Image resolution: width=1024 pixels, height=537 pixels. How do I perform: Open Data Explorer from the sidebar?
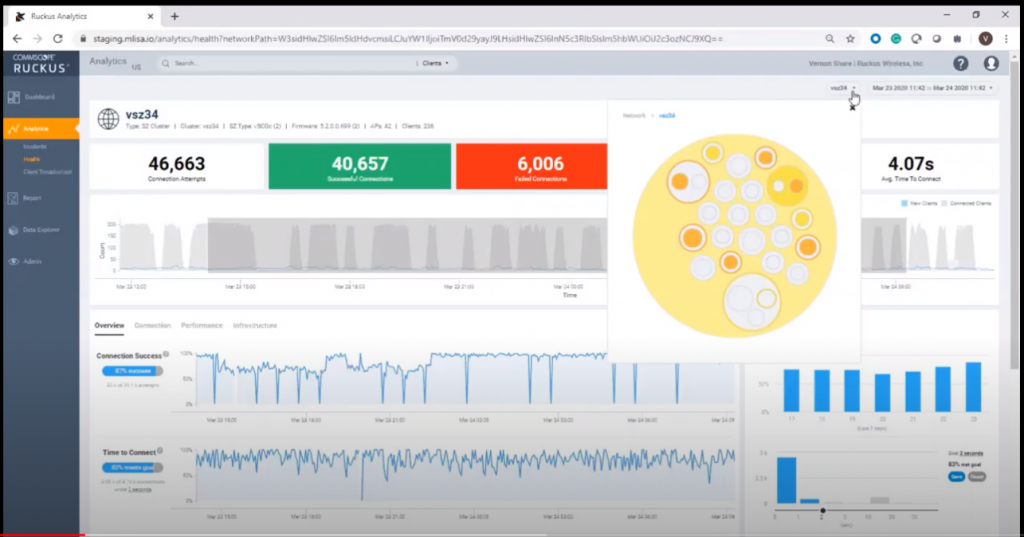pyautogui.click(x=14, y=230)
